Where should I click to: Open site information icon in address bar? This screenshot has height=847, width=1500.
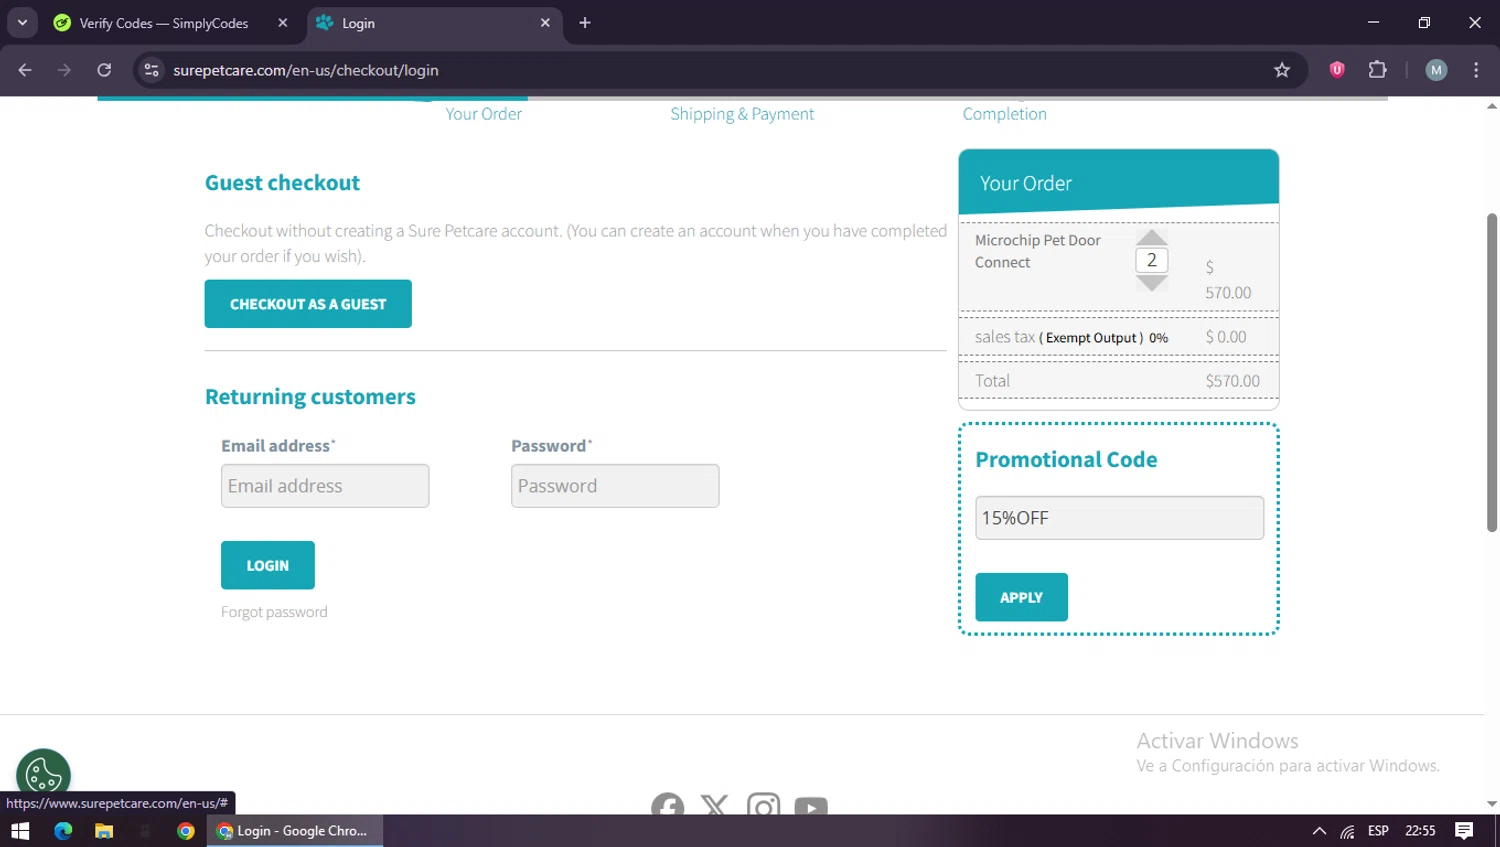click(x=151, y=70)
